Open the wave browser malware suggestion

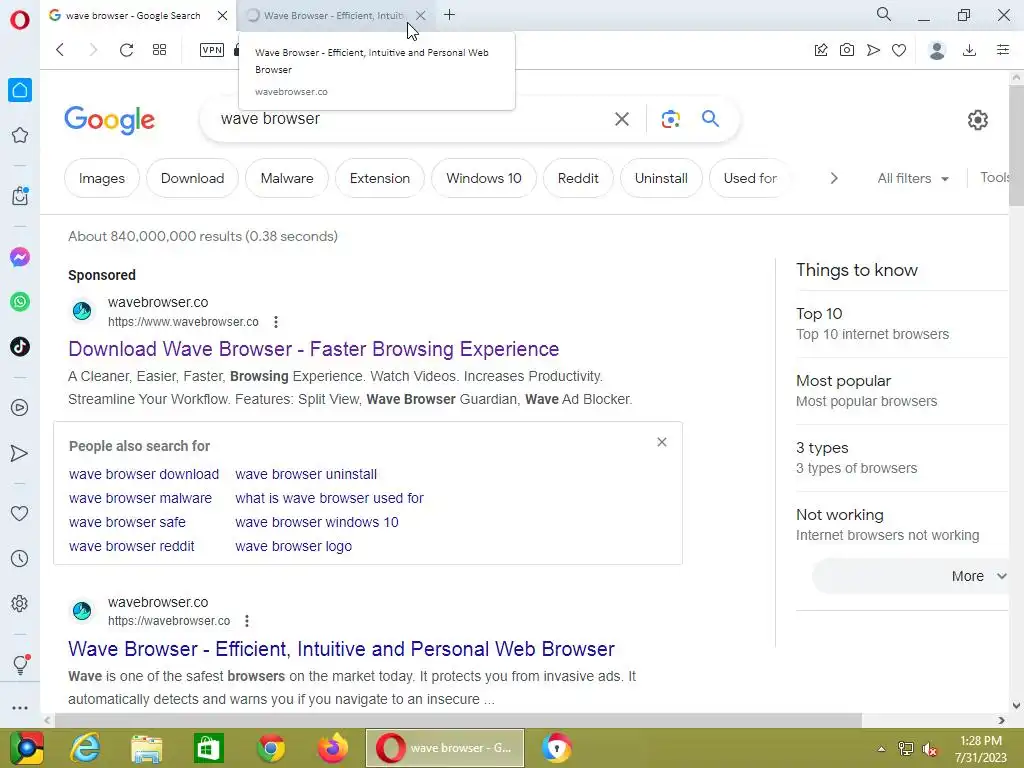click(x=140, y=498)
